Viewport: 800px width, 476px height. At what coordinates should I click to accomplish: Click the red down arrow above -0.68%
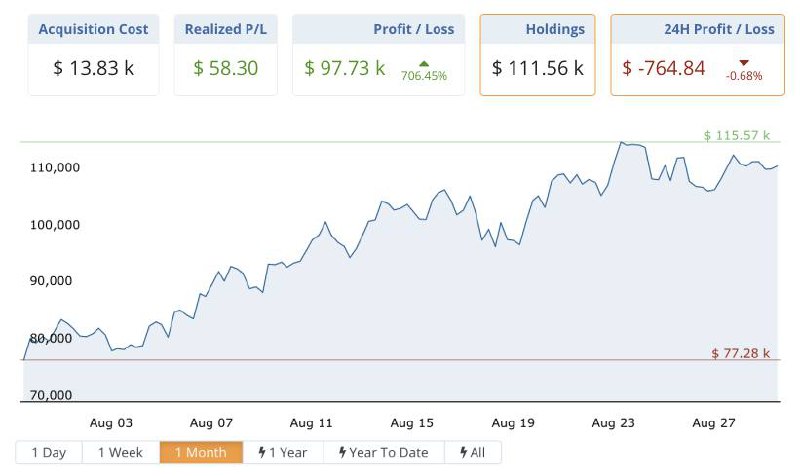click(743, 62)
